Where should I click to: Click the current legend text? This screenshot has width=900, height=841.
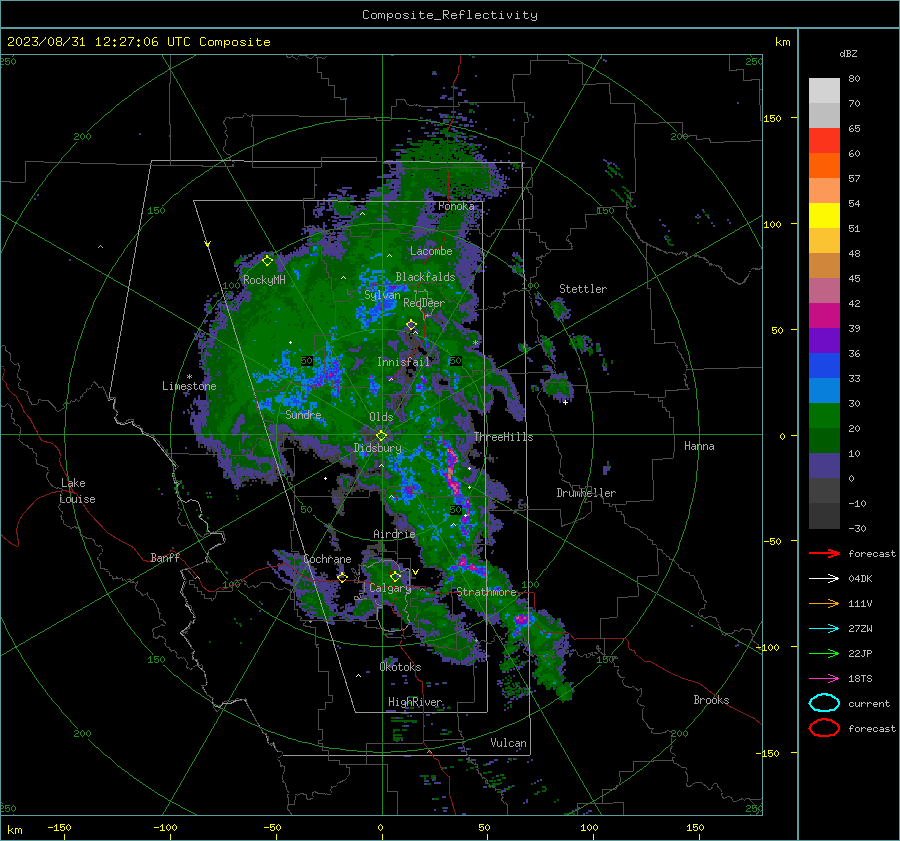pyautogui.click(x=869, y=703)
